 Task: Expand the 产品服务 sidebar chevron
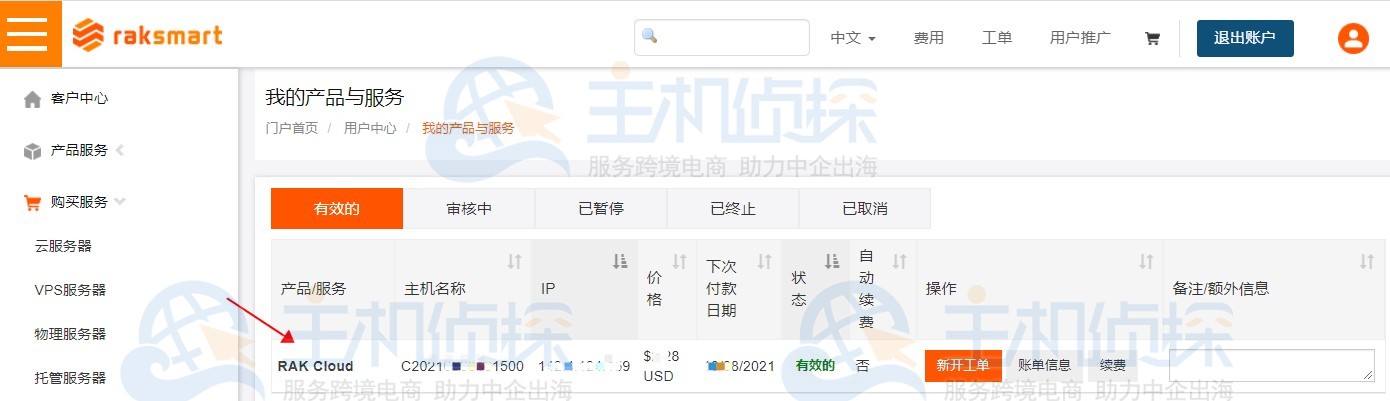point(120,150)
